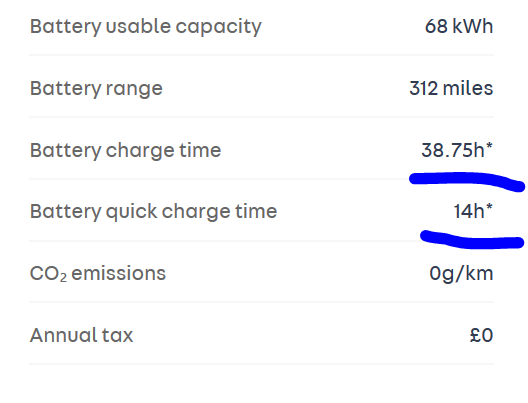Click the 'kWh' unit text
The image size is (528, 403).
(473, 26)
